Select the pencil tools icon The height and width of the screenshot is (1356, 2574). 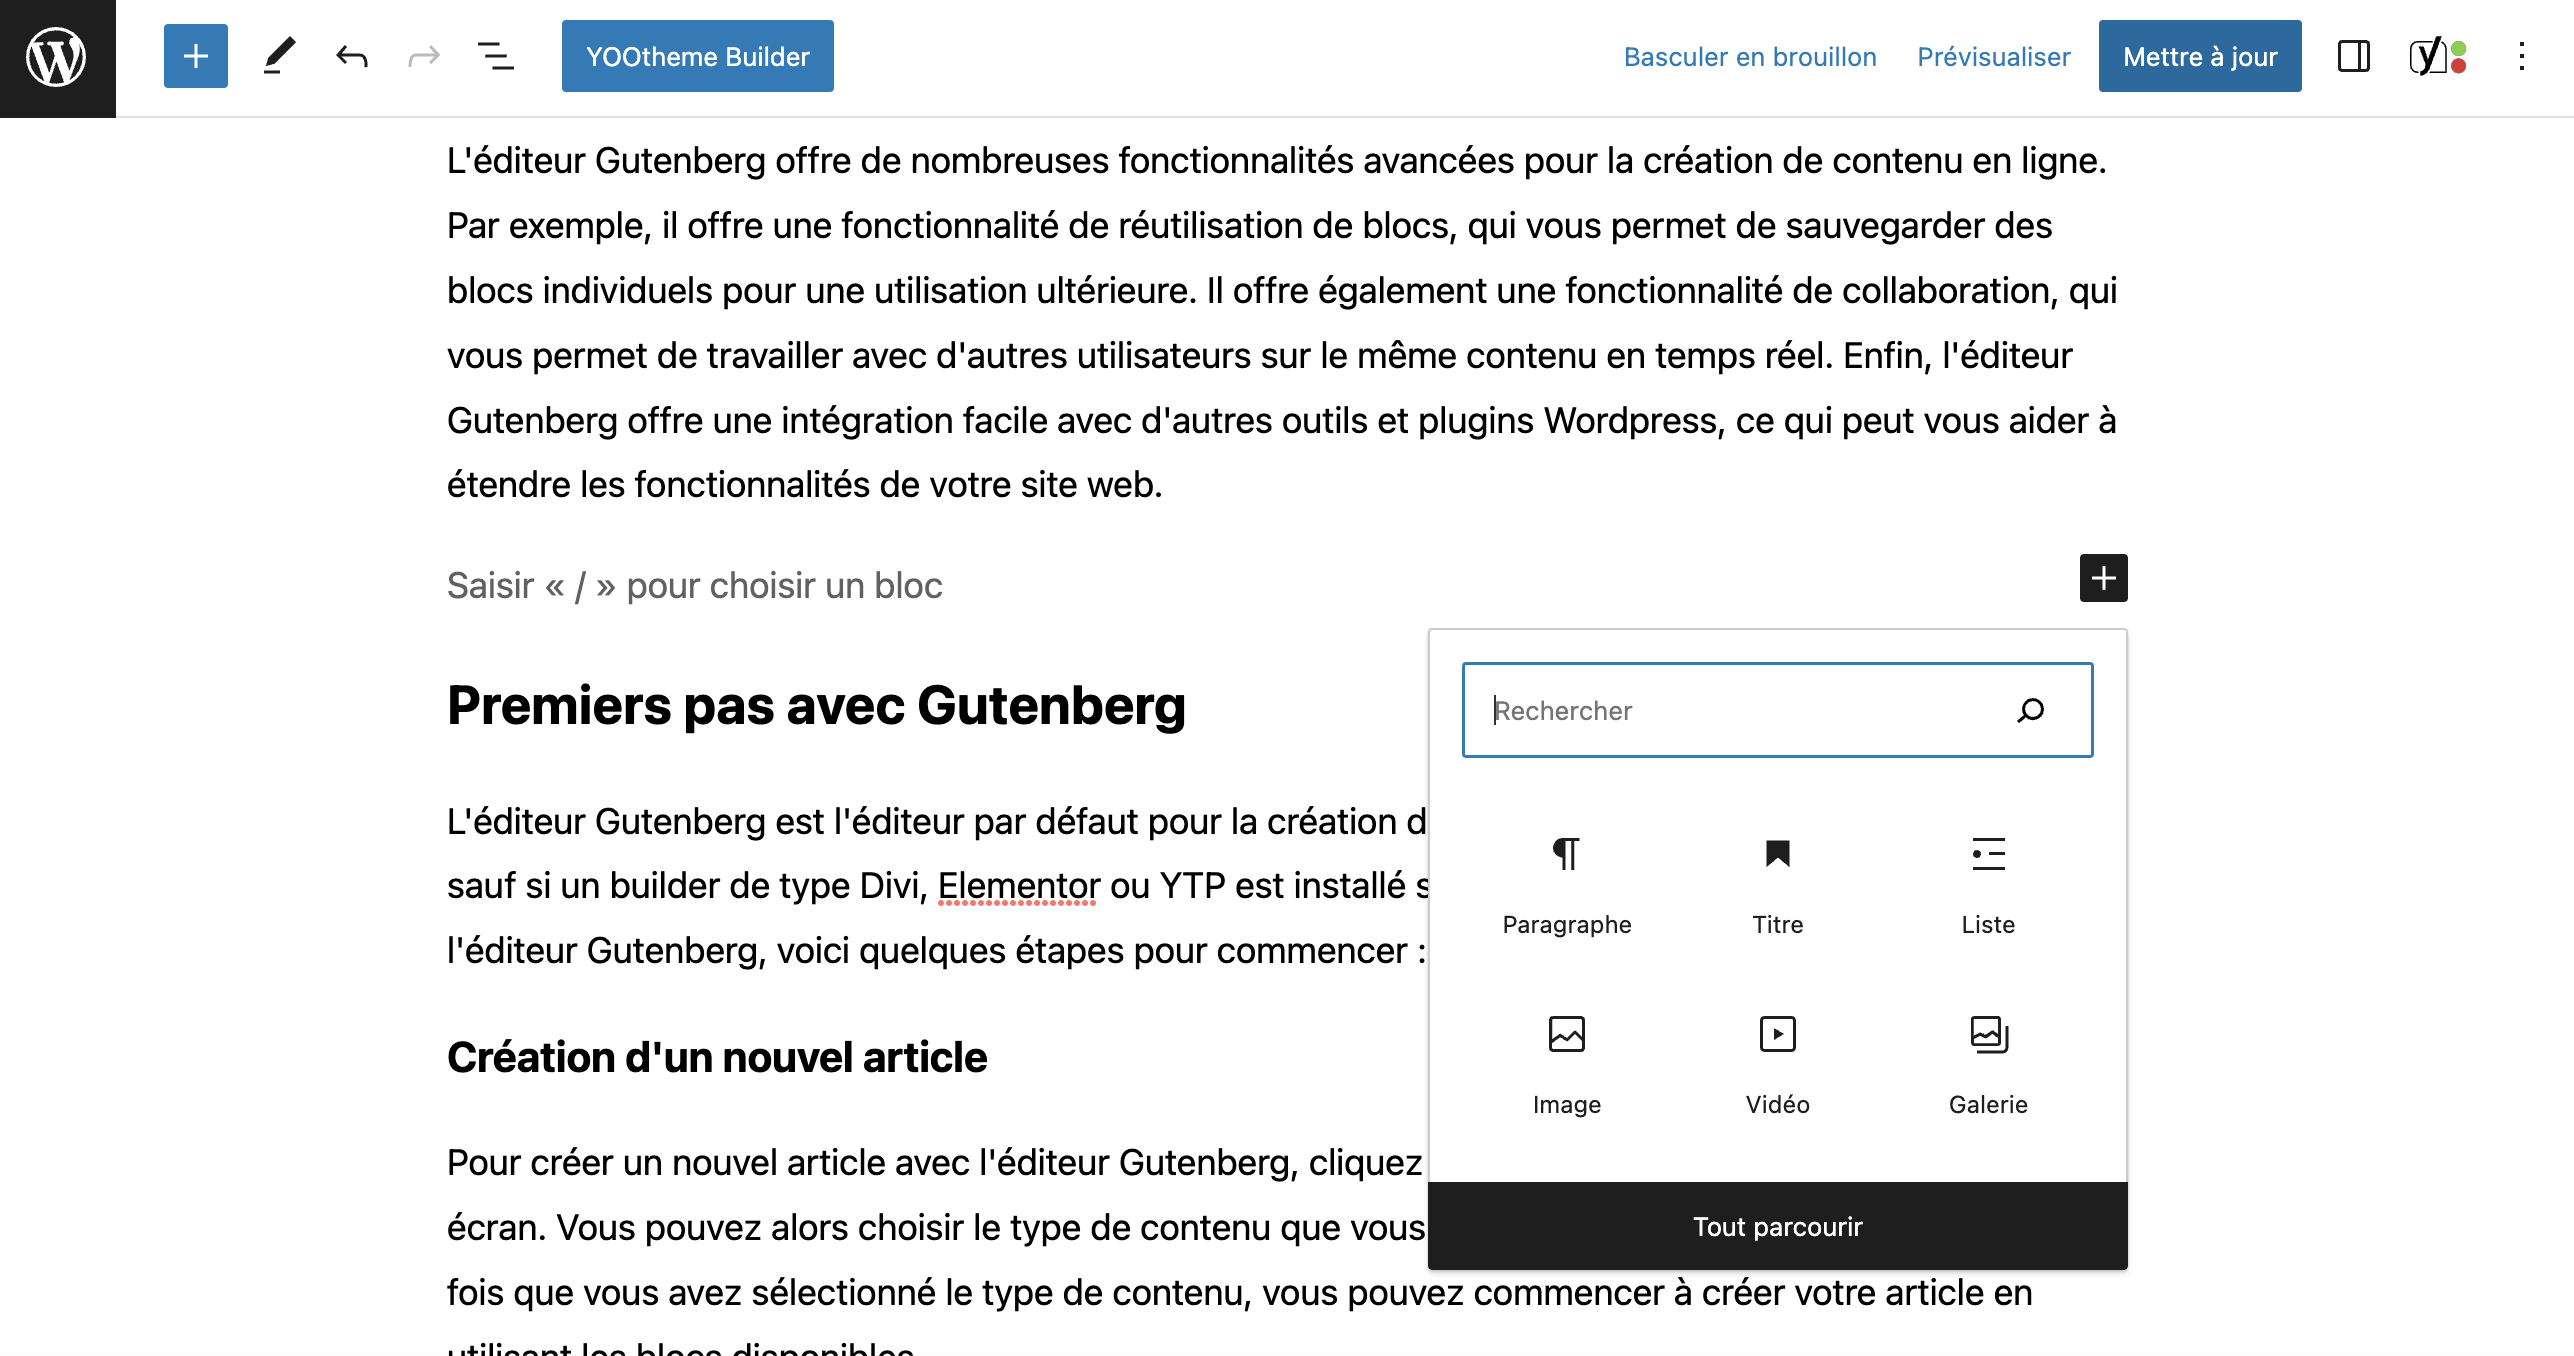tap(279, 56)
